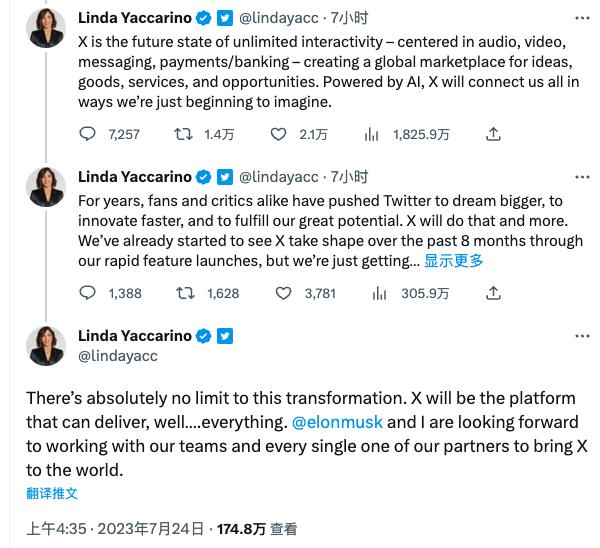Like the second tweet with 3,781 likes
The height and width of the screenshot is (548, 600).
pos(283,293)
